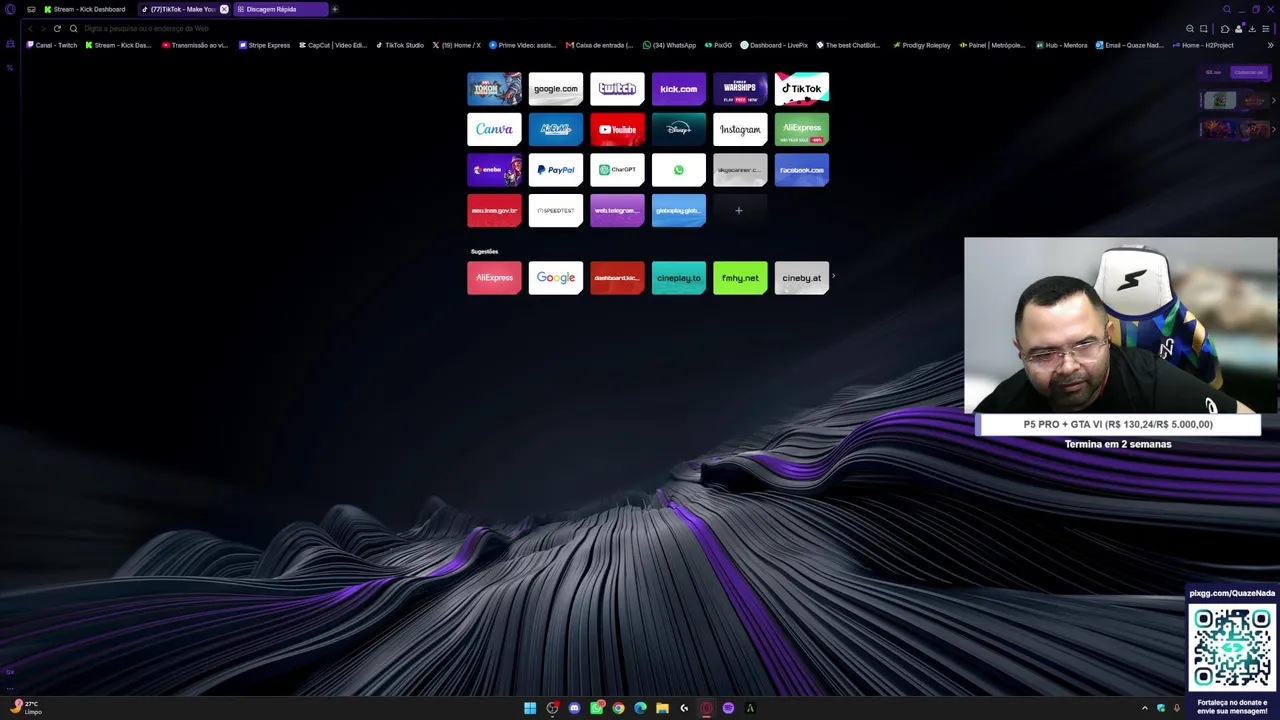Viewport: 1280px width, 720px height.
Task: Open the World of Warships speed dial tile
Action: (740, 89)
